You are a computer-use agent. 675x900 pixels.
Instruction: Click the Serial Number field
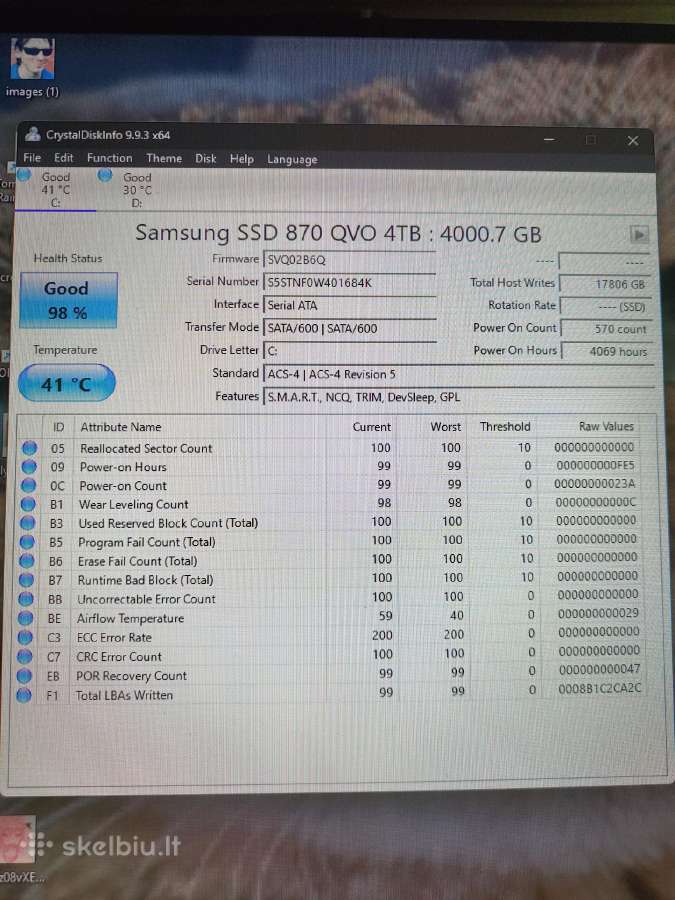point(350,282)
